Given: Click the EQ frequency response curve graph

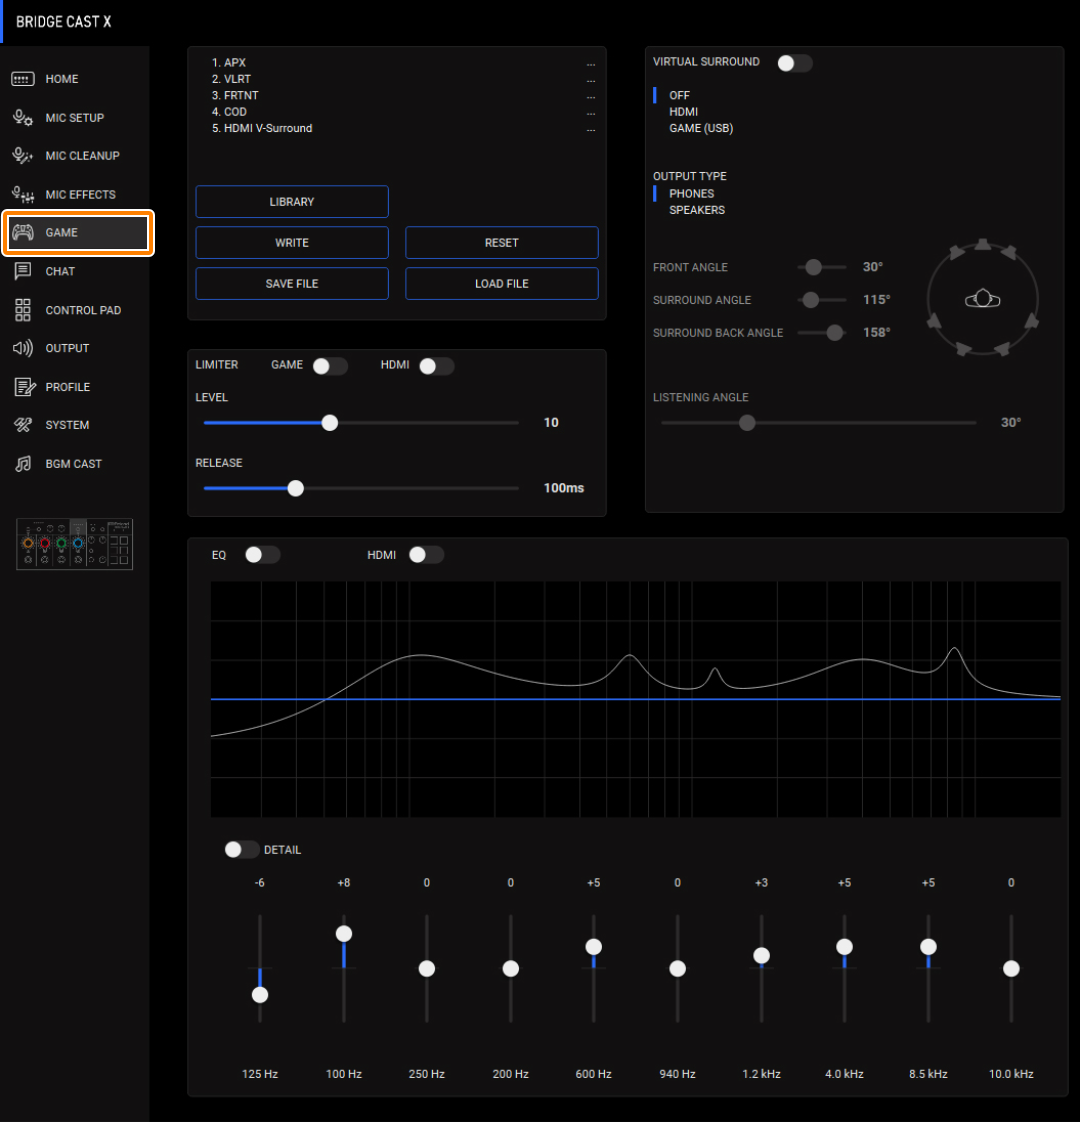Looking at the screenshot, I should [x=635, y=699].
